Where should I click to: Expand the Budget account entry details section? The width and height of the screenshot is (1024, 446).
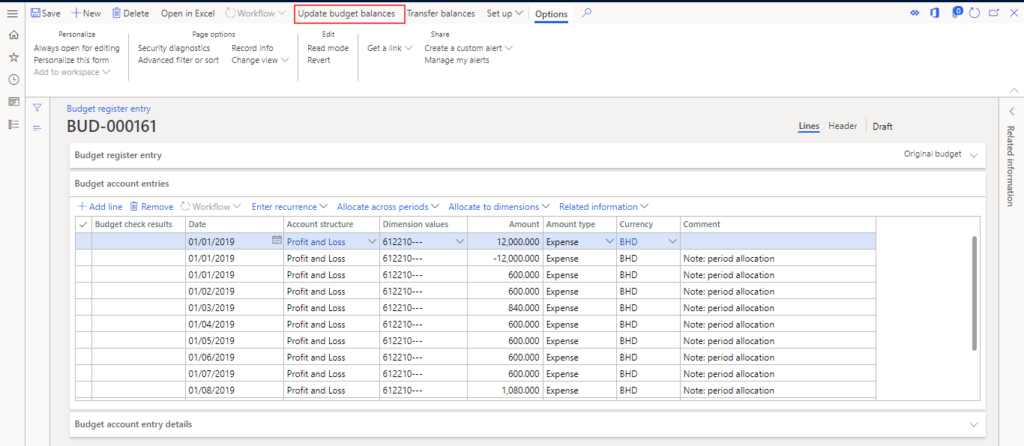tap(973, 425)
